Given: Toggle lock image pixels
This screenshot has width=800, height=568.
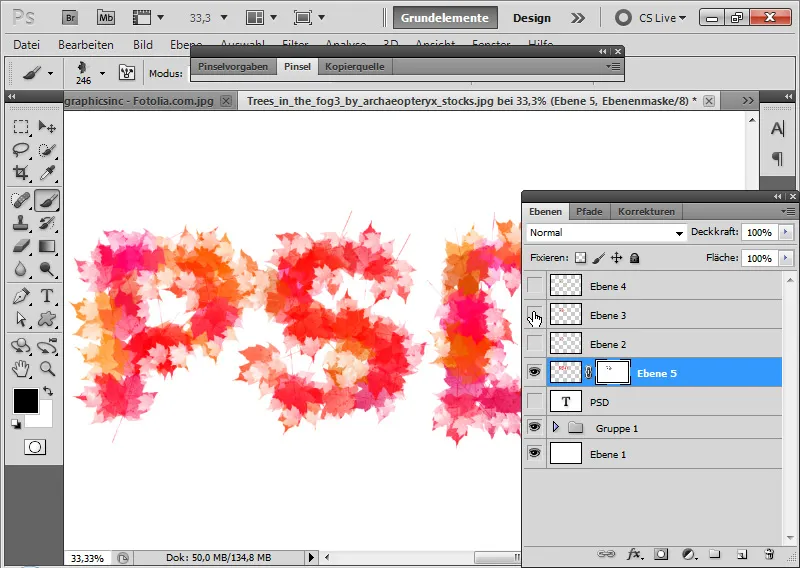Looking at the screenshot, I should pos(599,258).
